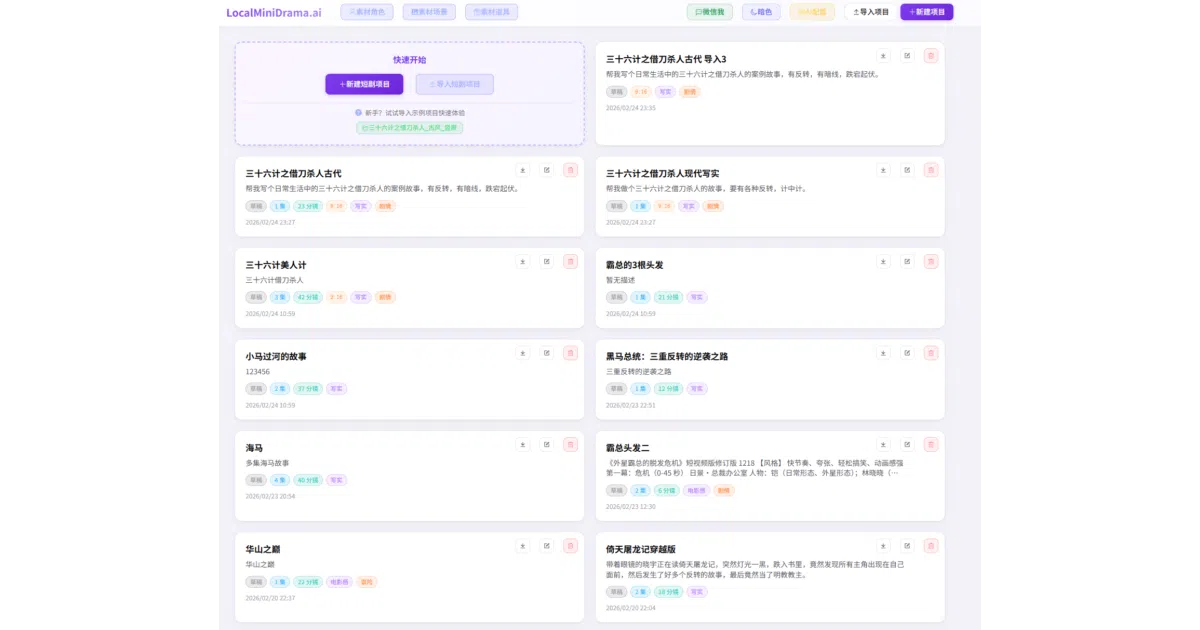
Task: Click delete icon on 三十六计之借刀杀人古代 card
Action: click(x=571, y=170)
